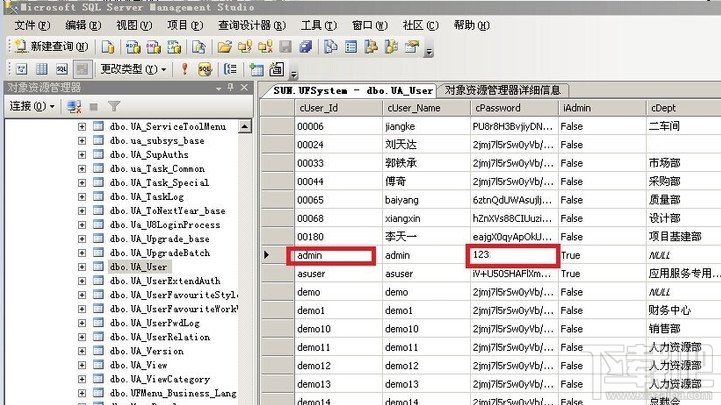The image size is (721, 405).
Task: Open the 视图 menu
Action: 134,25
